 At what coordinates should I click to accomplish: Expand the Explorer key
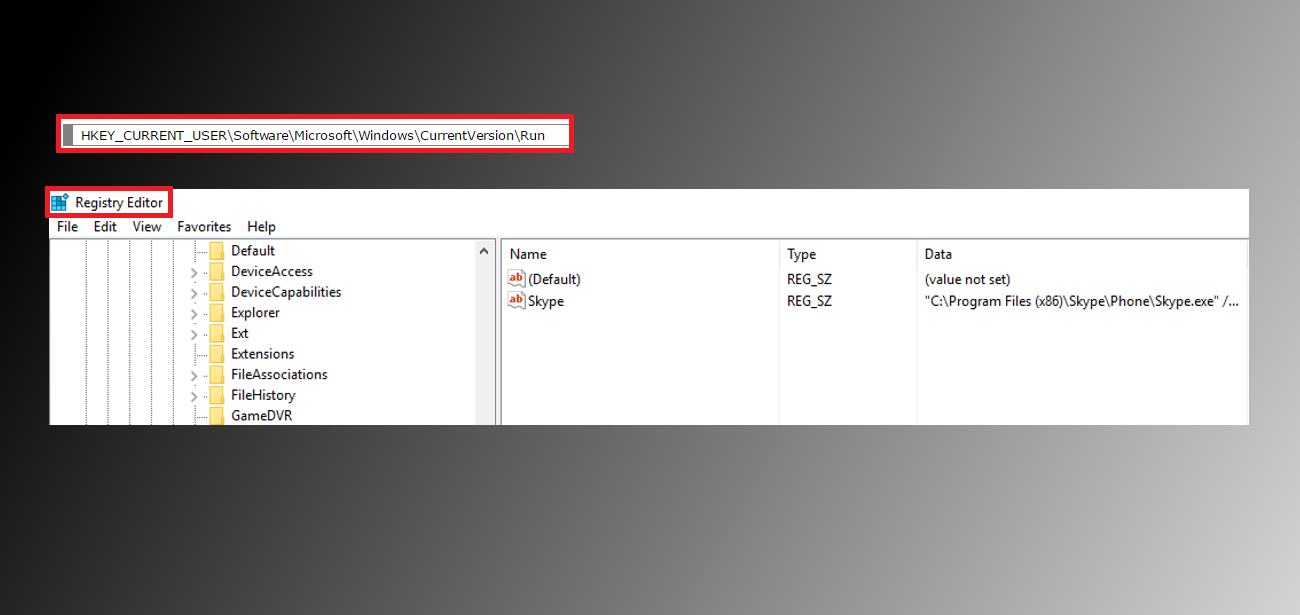[194, 313]
